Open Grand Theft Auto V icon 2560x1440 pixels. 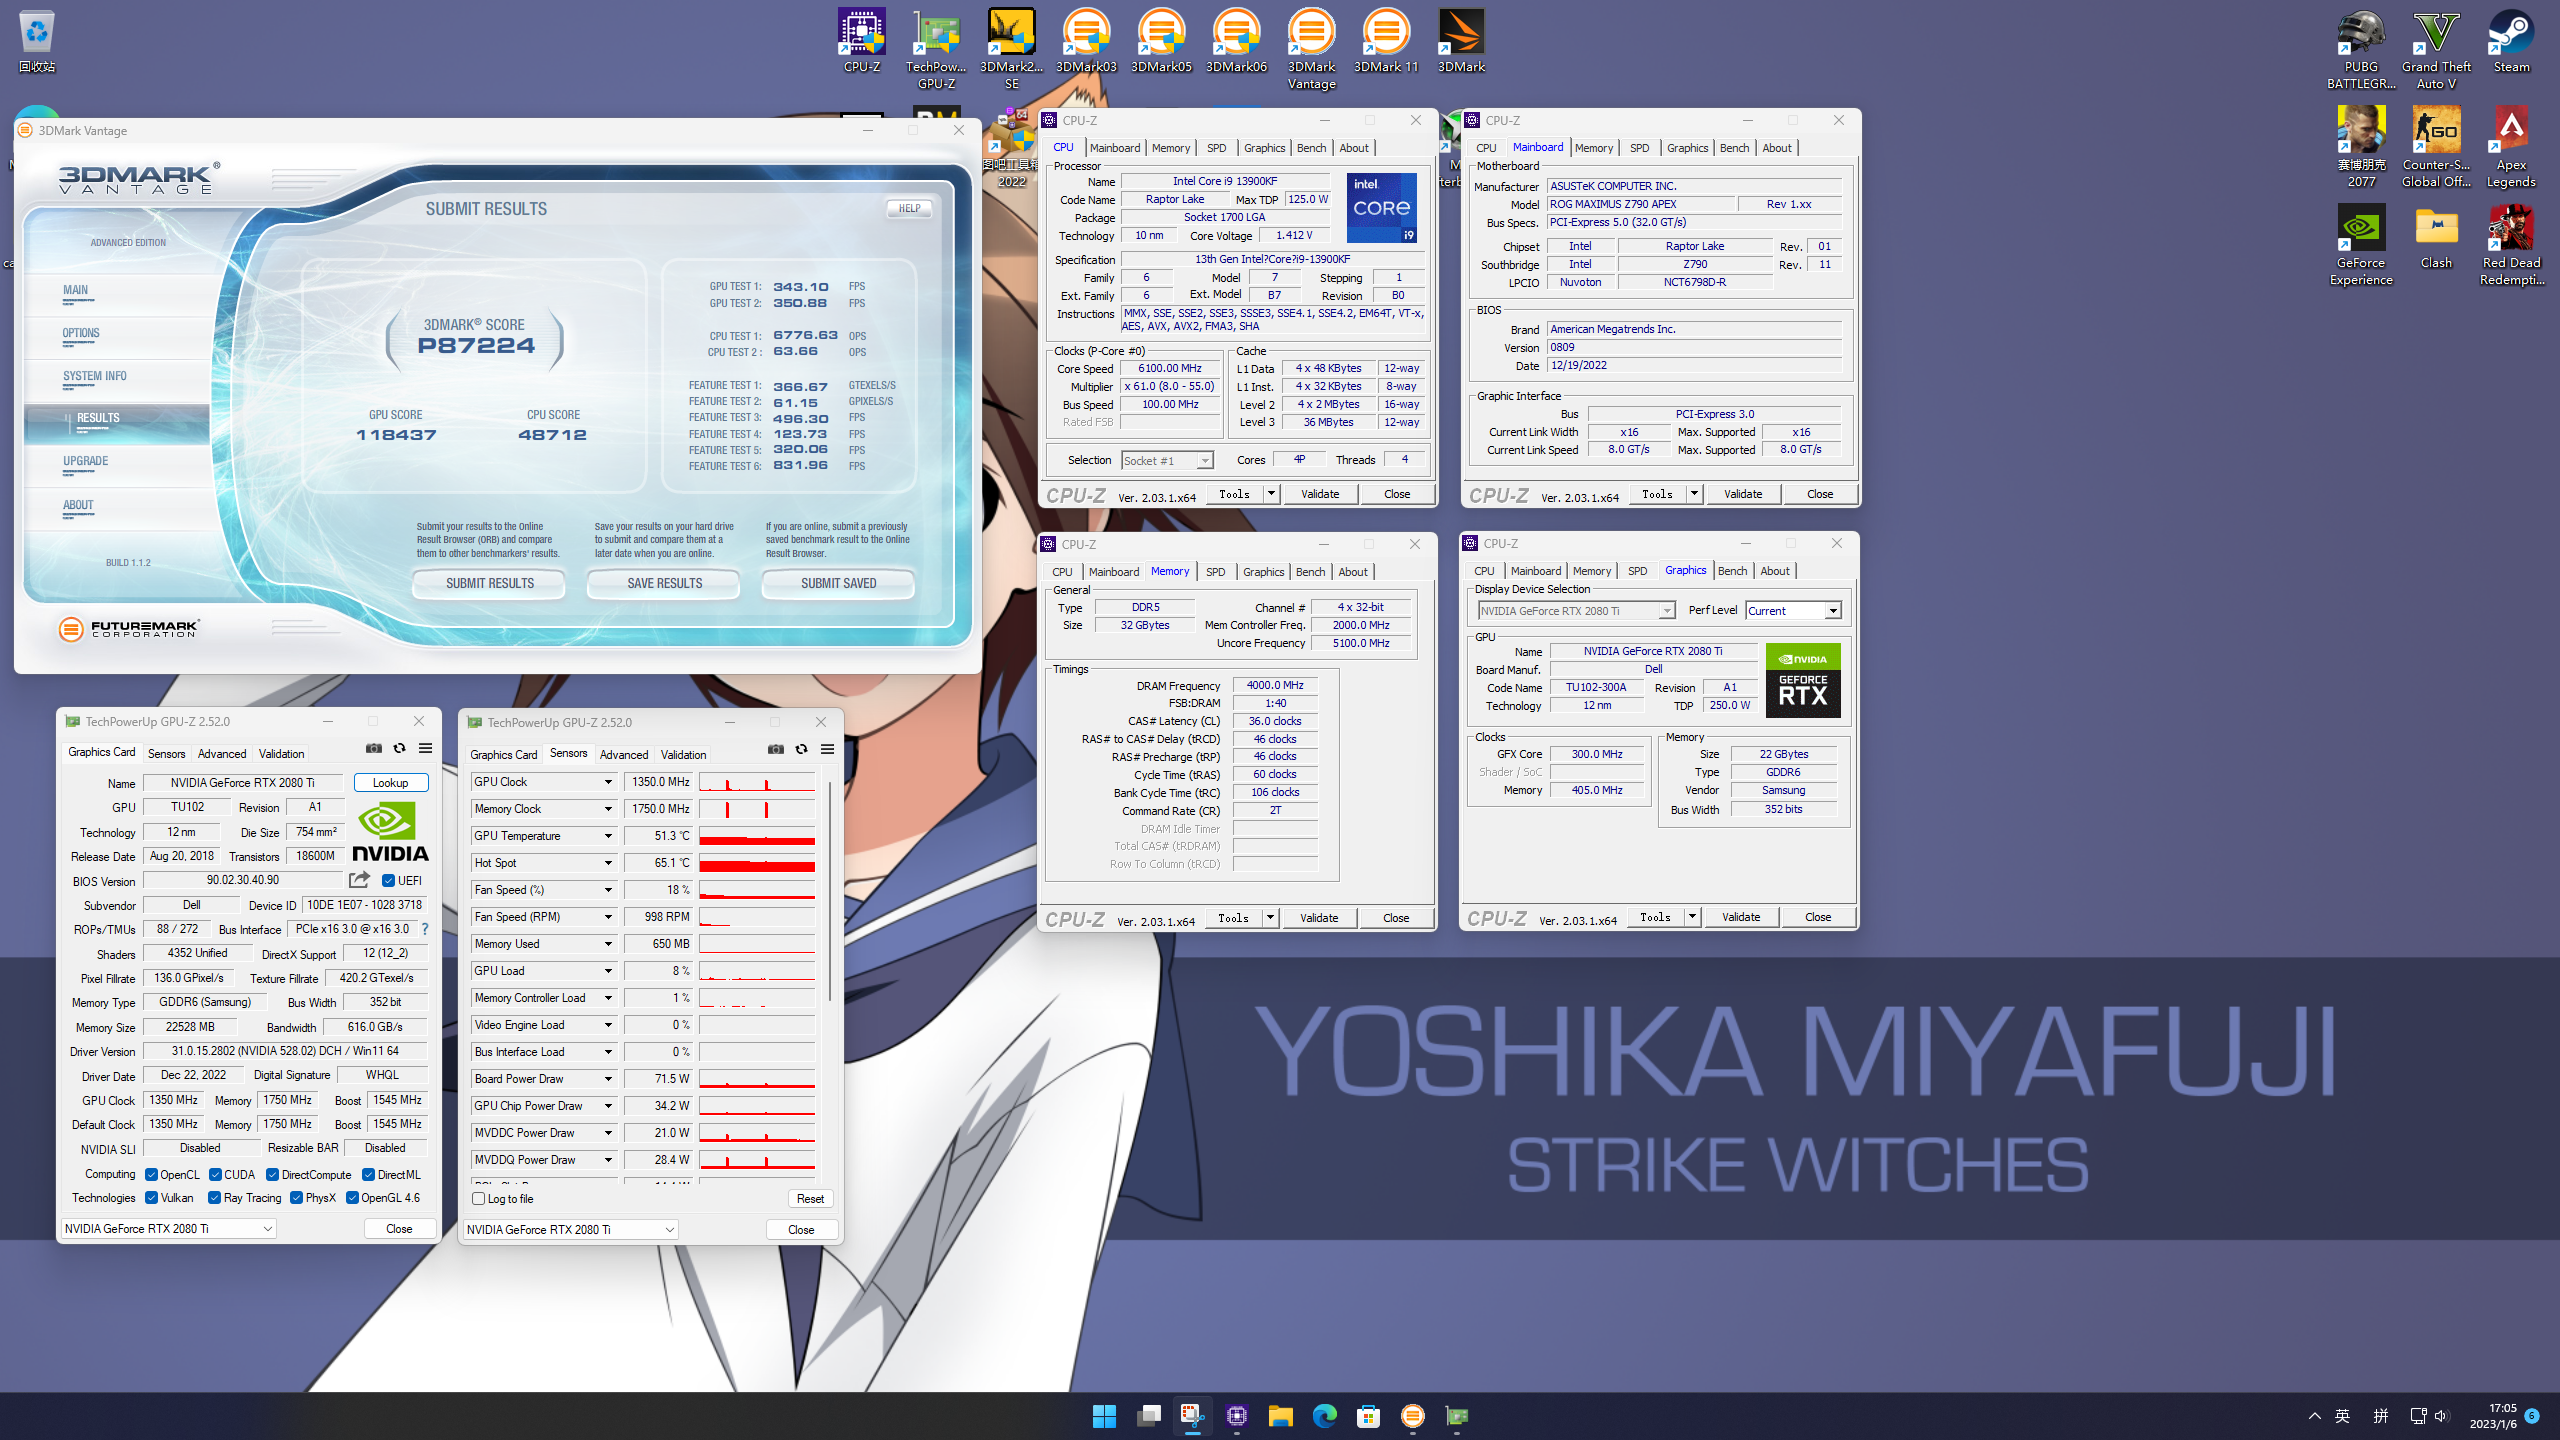tap(2436, 50)
